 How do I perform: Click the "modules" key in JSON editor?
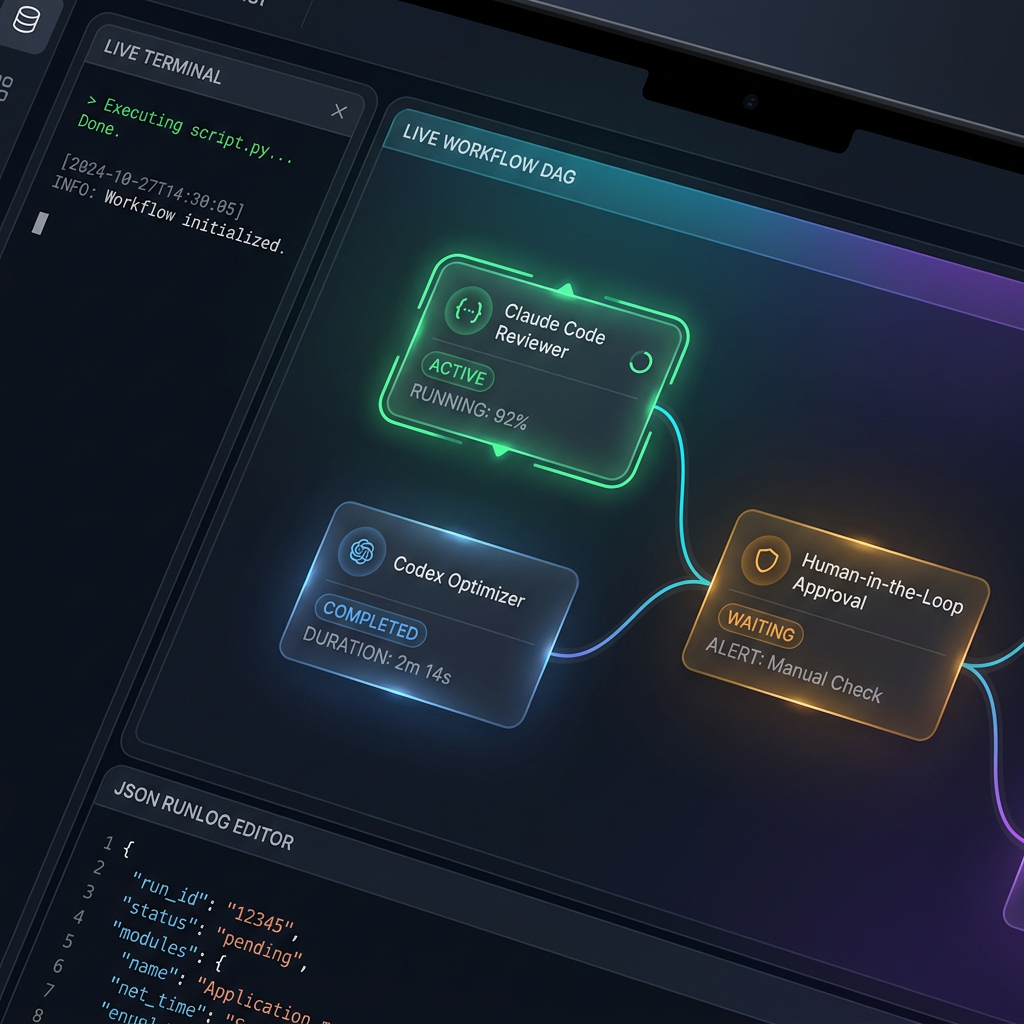point(153,939)
